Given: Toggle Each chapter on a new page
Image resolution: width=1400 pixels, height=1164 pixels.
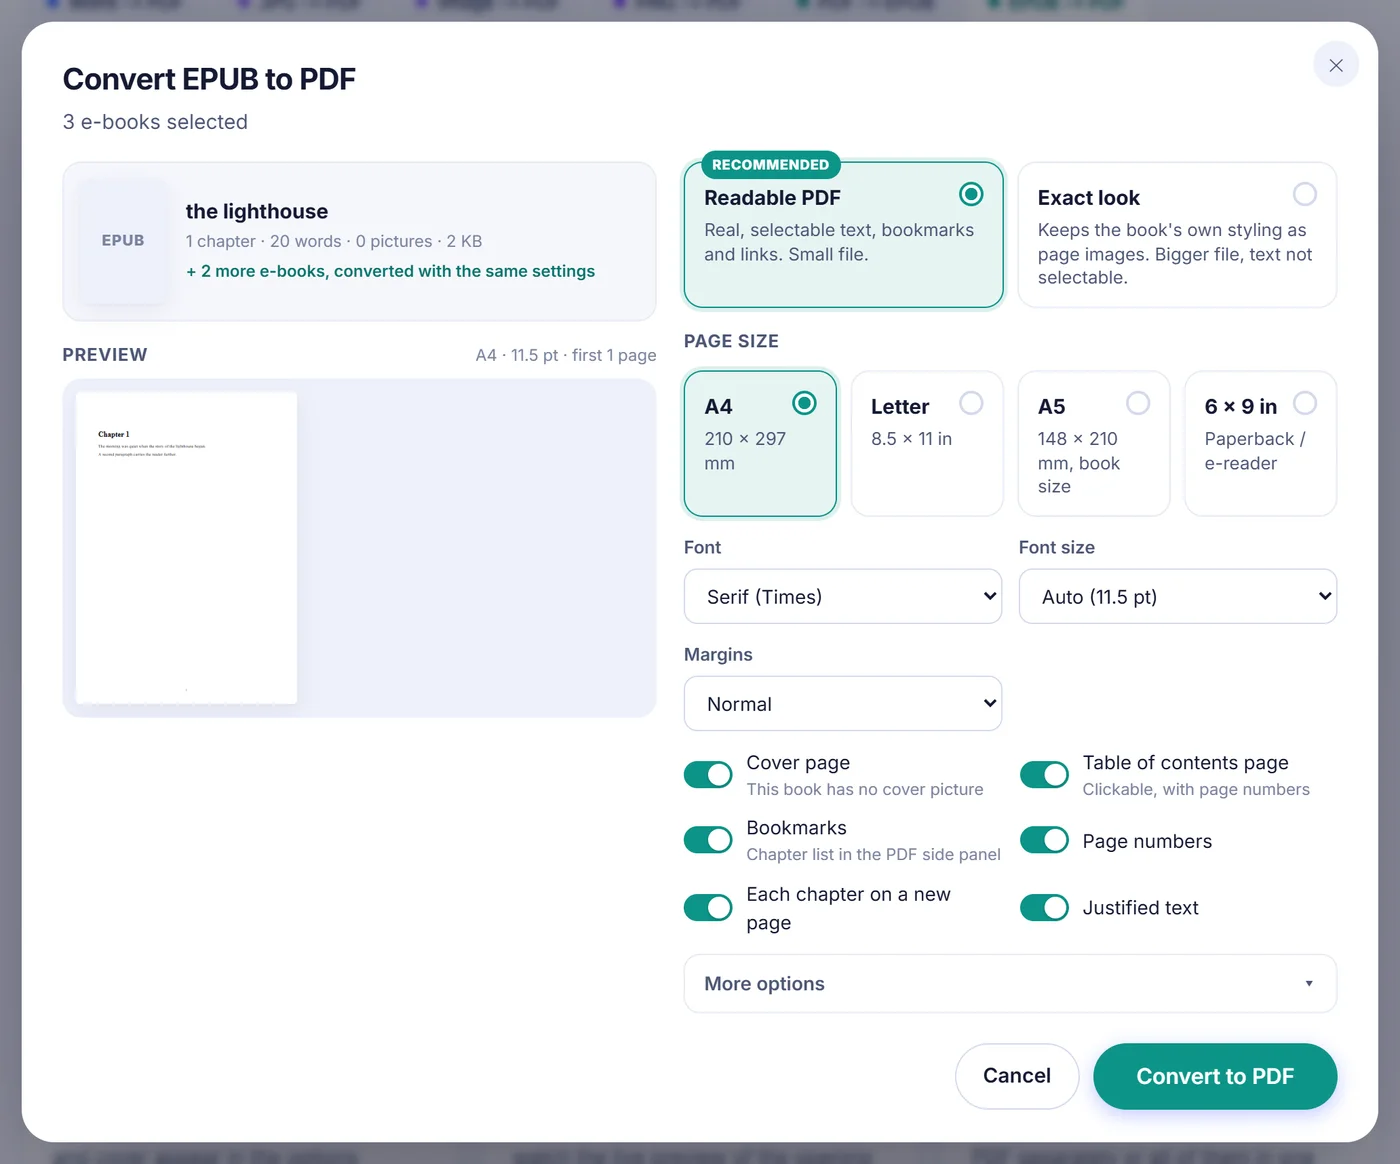Looking at the screenshot, I should (x=708, y=907).
